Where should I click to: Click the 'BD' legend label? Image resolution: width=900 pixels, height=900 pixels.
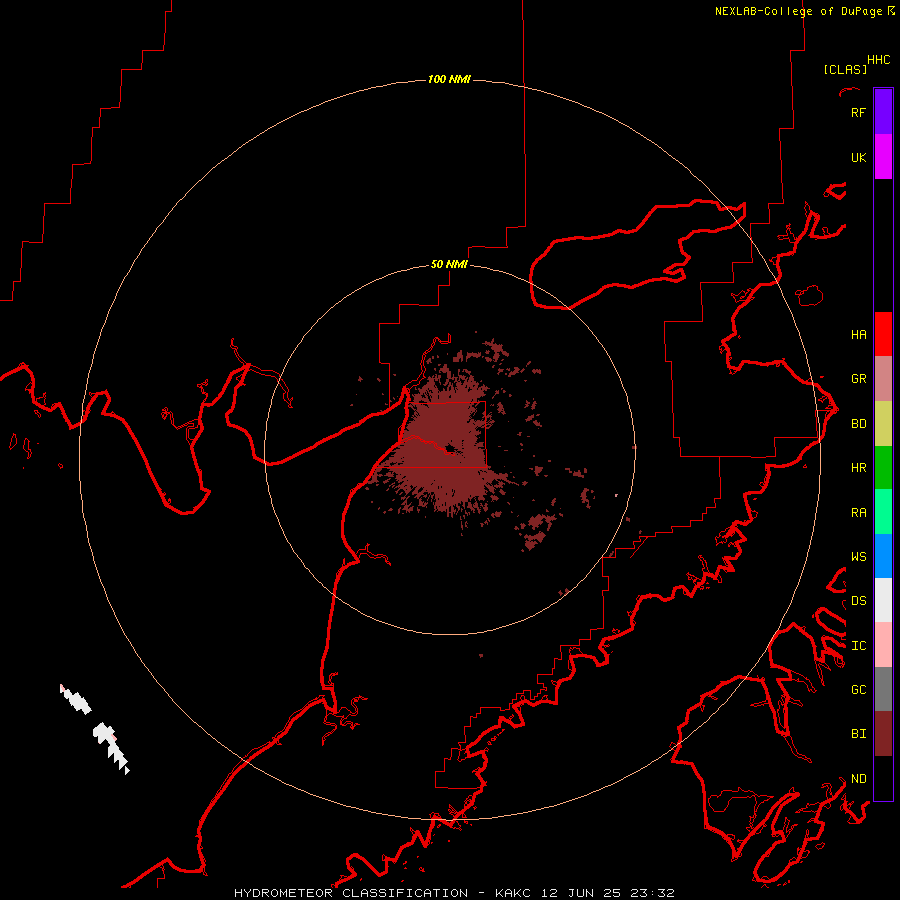coord(859,424)
